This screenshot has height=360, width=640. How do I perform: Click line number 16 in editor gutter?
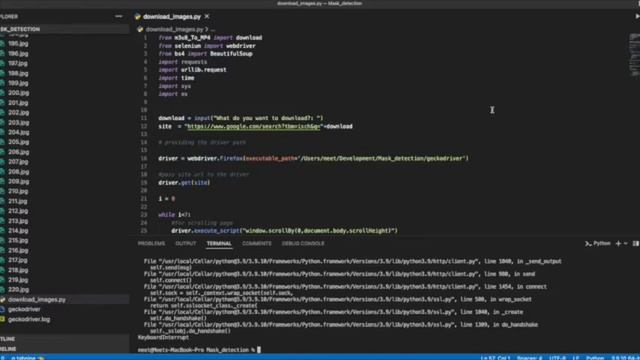[144, 158]
